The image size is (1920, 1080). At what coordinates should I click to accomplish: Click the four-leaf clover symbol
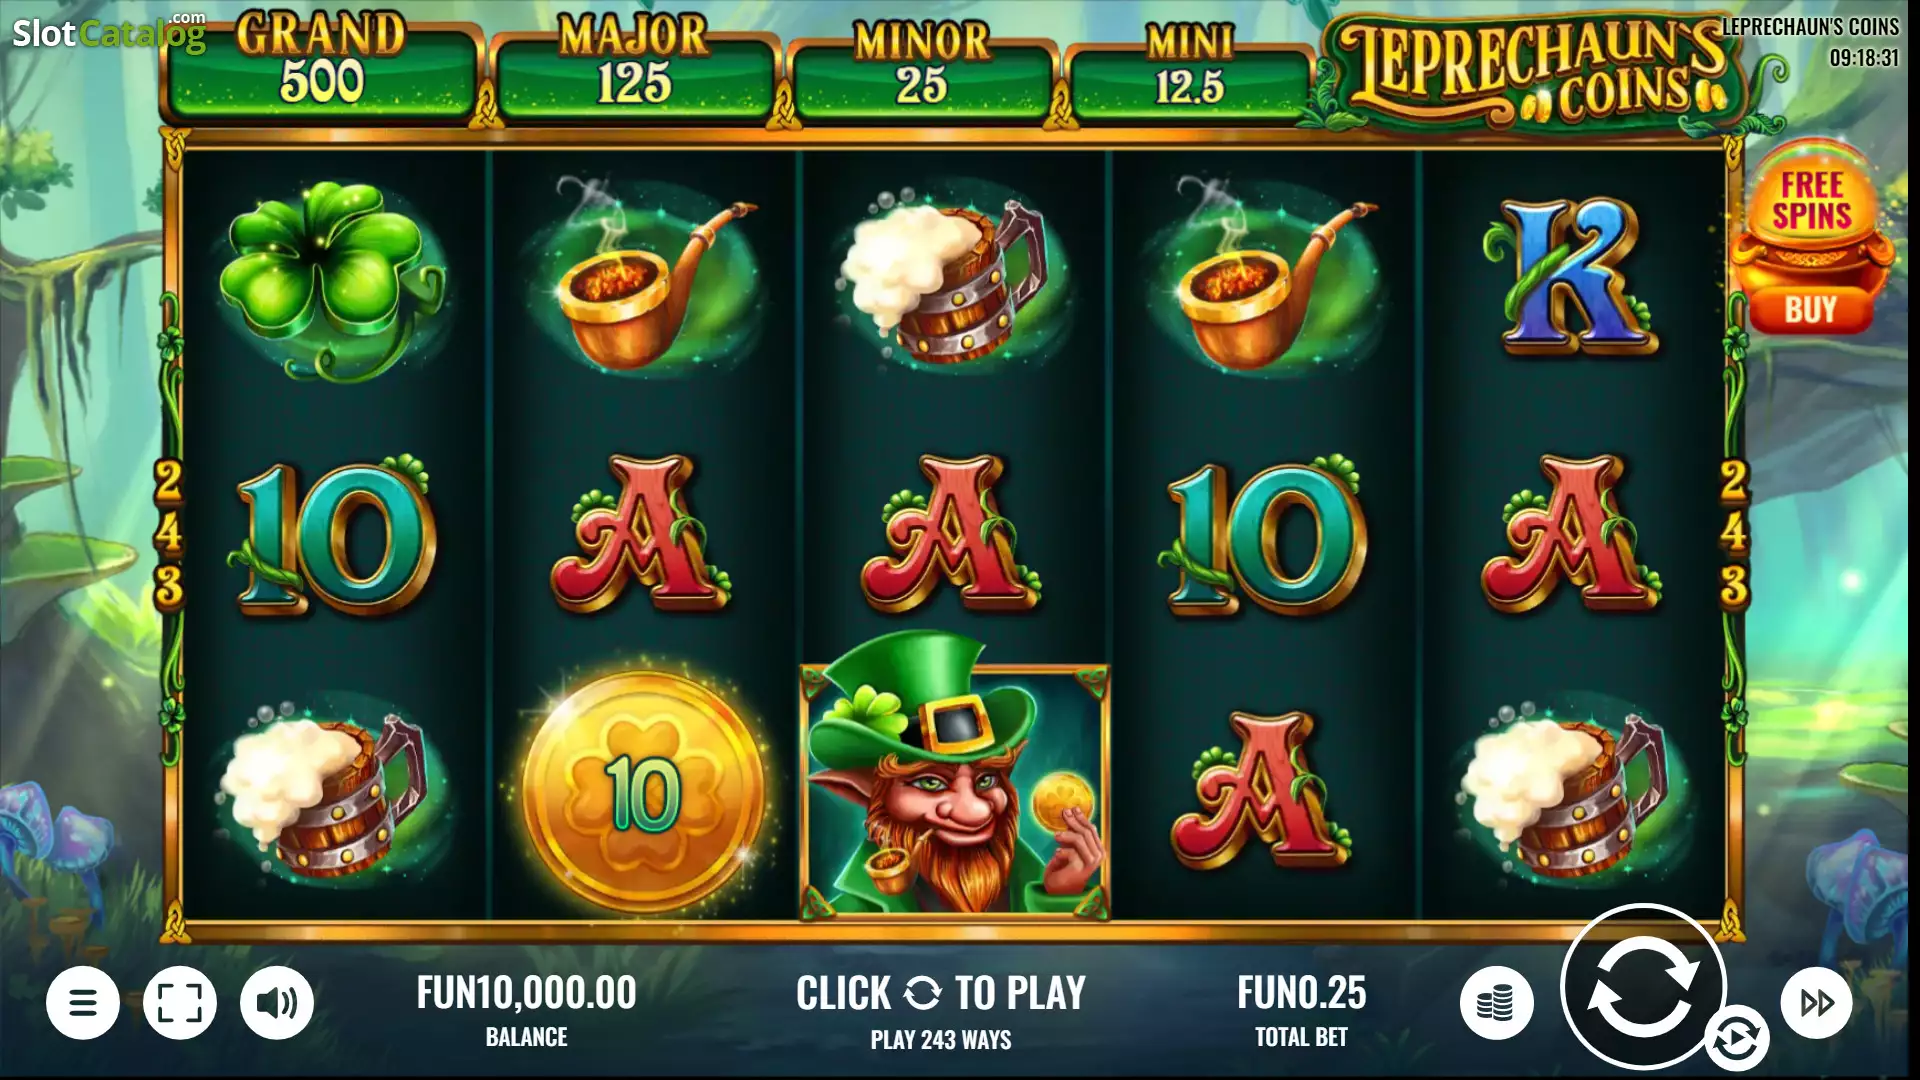coord(332,278)
